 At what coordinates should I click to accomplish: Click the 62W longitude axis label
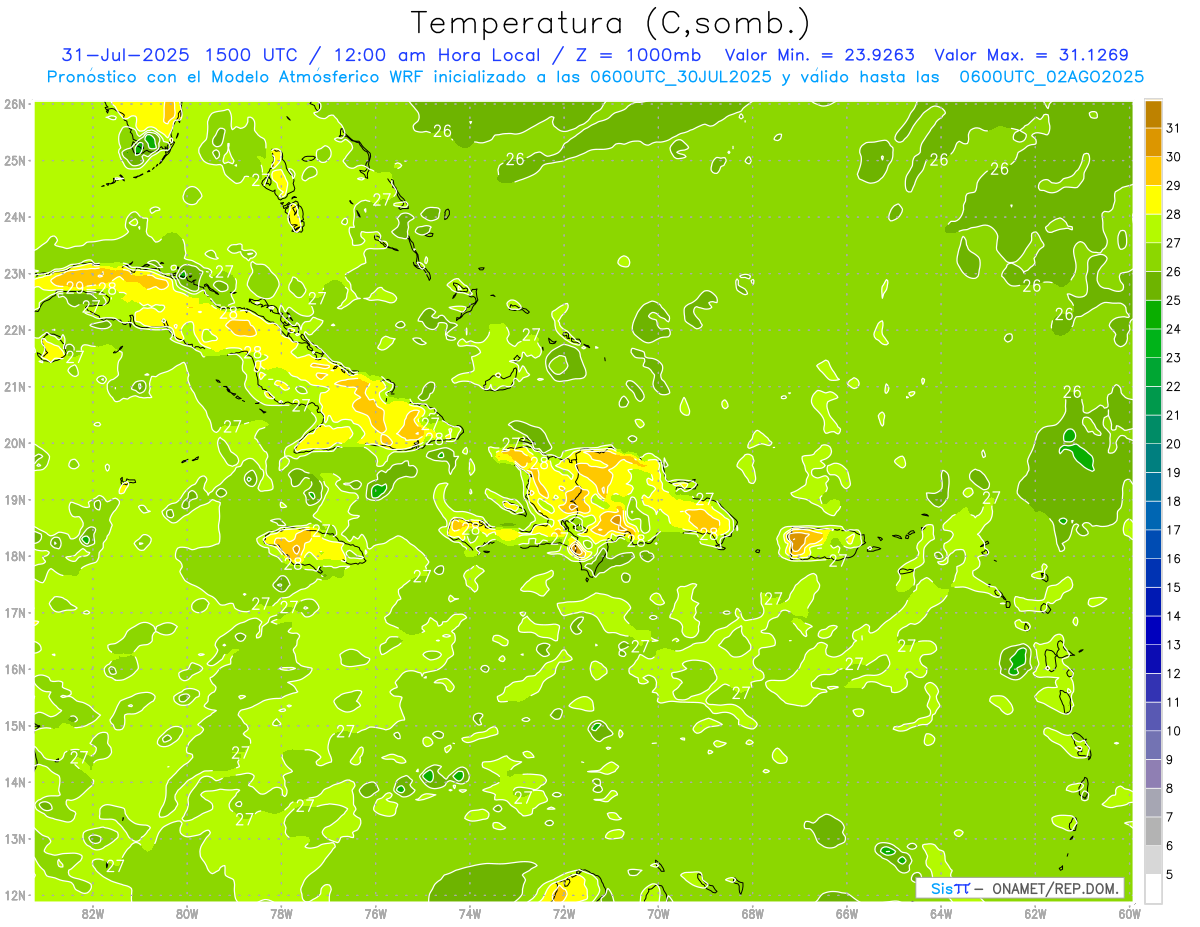pos(1035,913)
